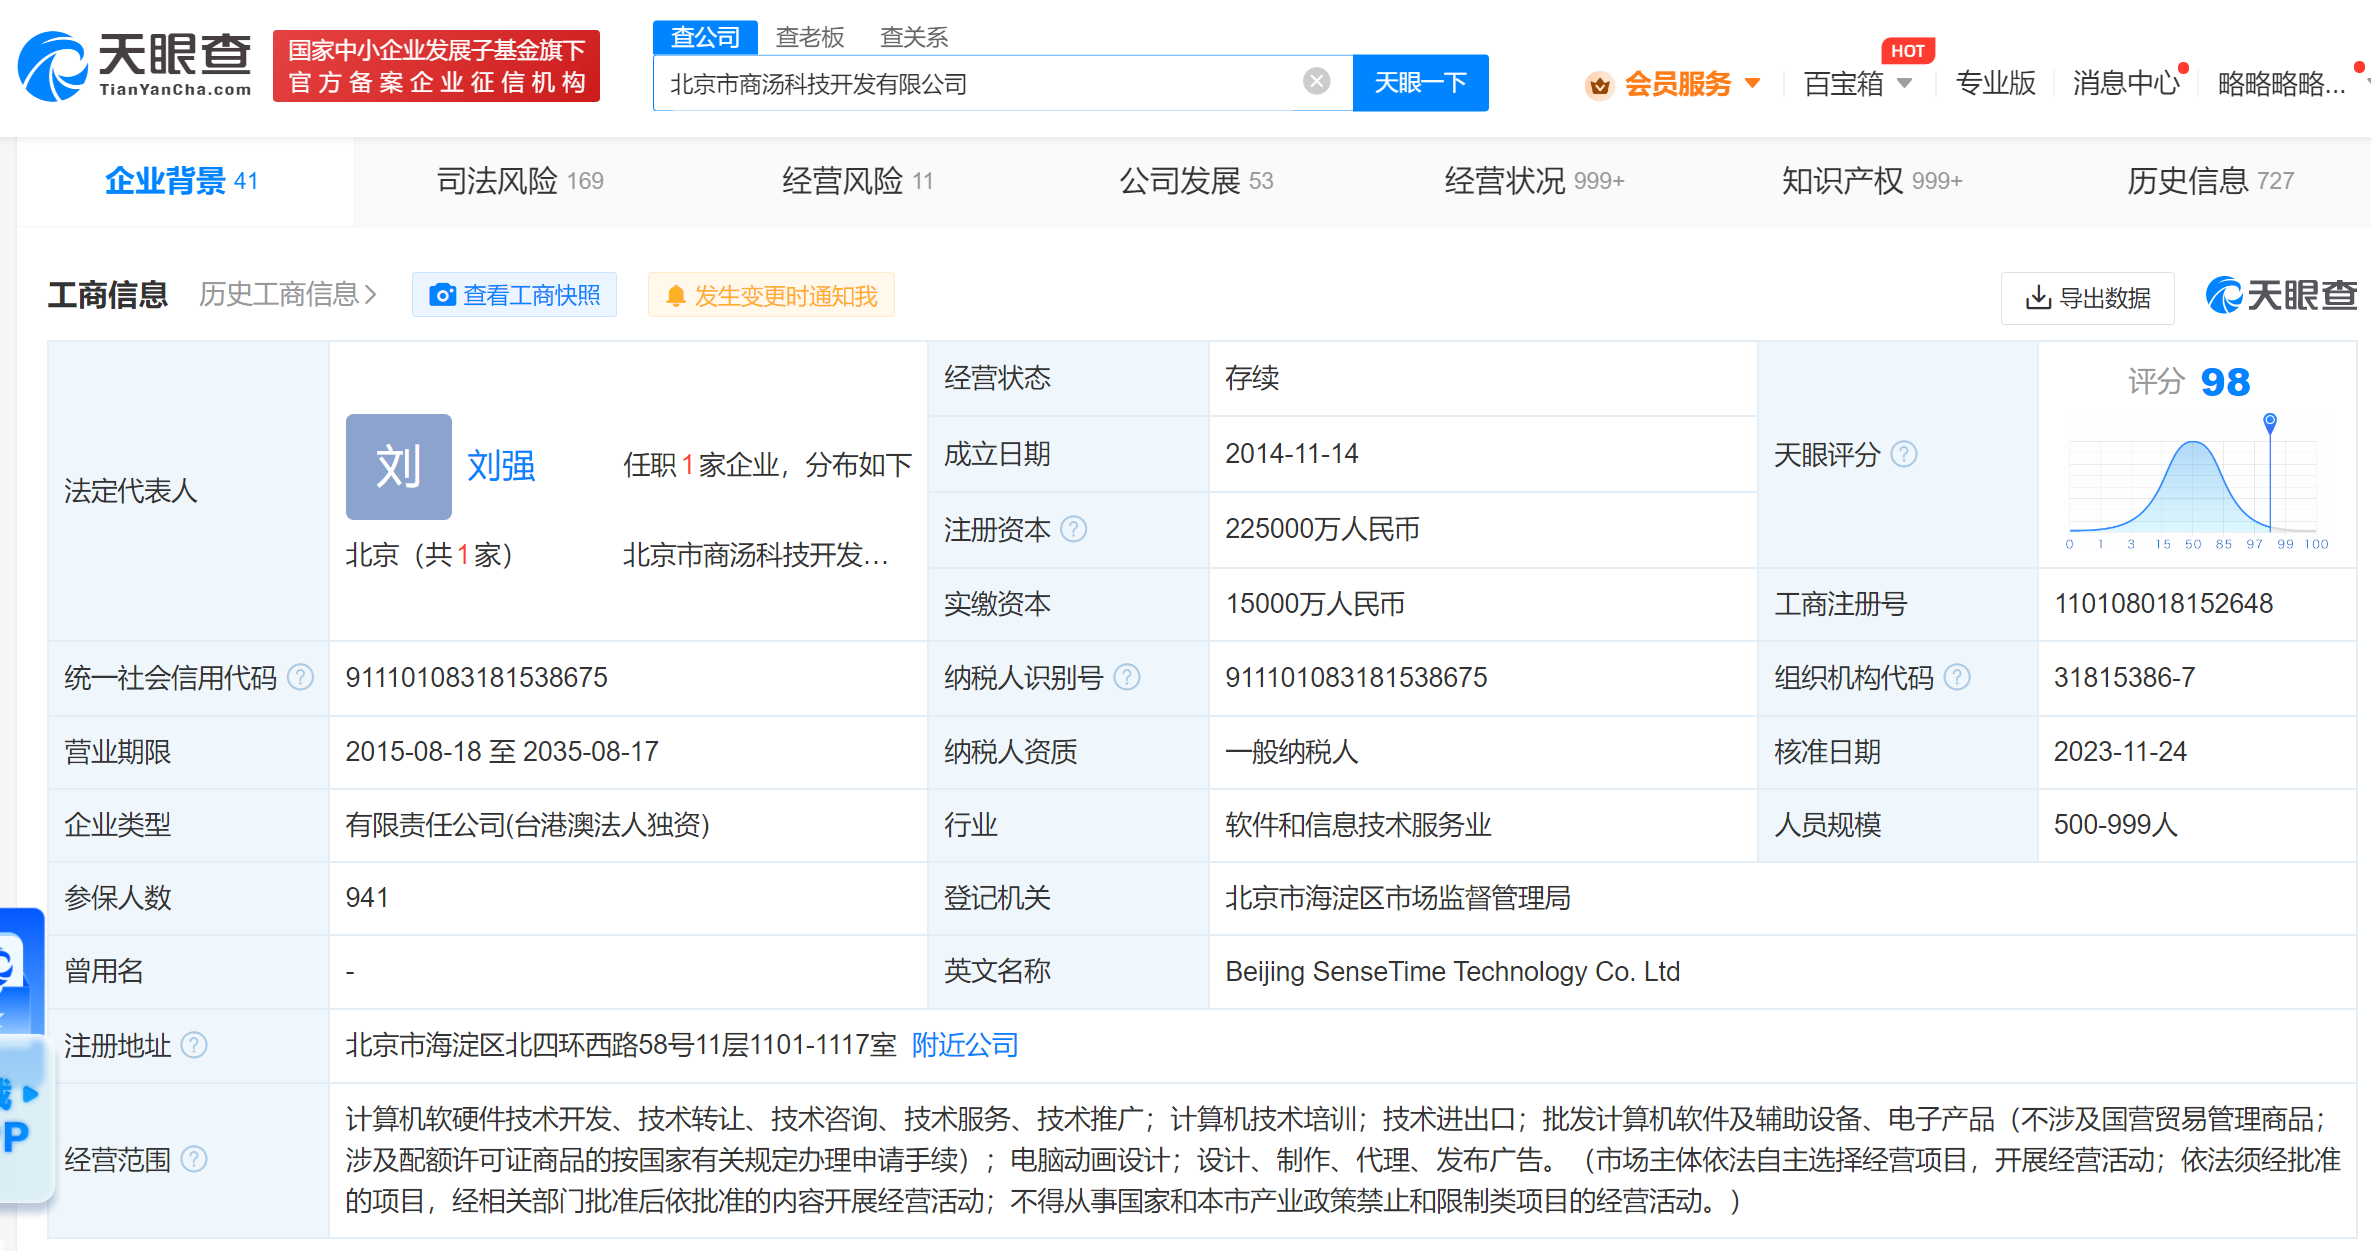Viewport: 2371px width, 1251px height.
Task: Click the 查看工商快照 button
Action: pos(514,295)
